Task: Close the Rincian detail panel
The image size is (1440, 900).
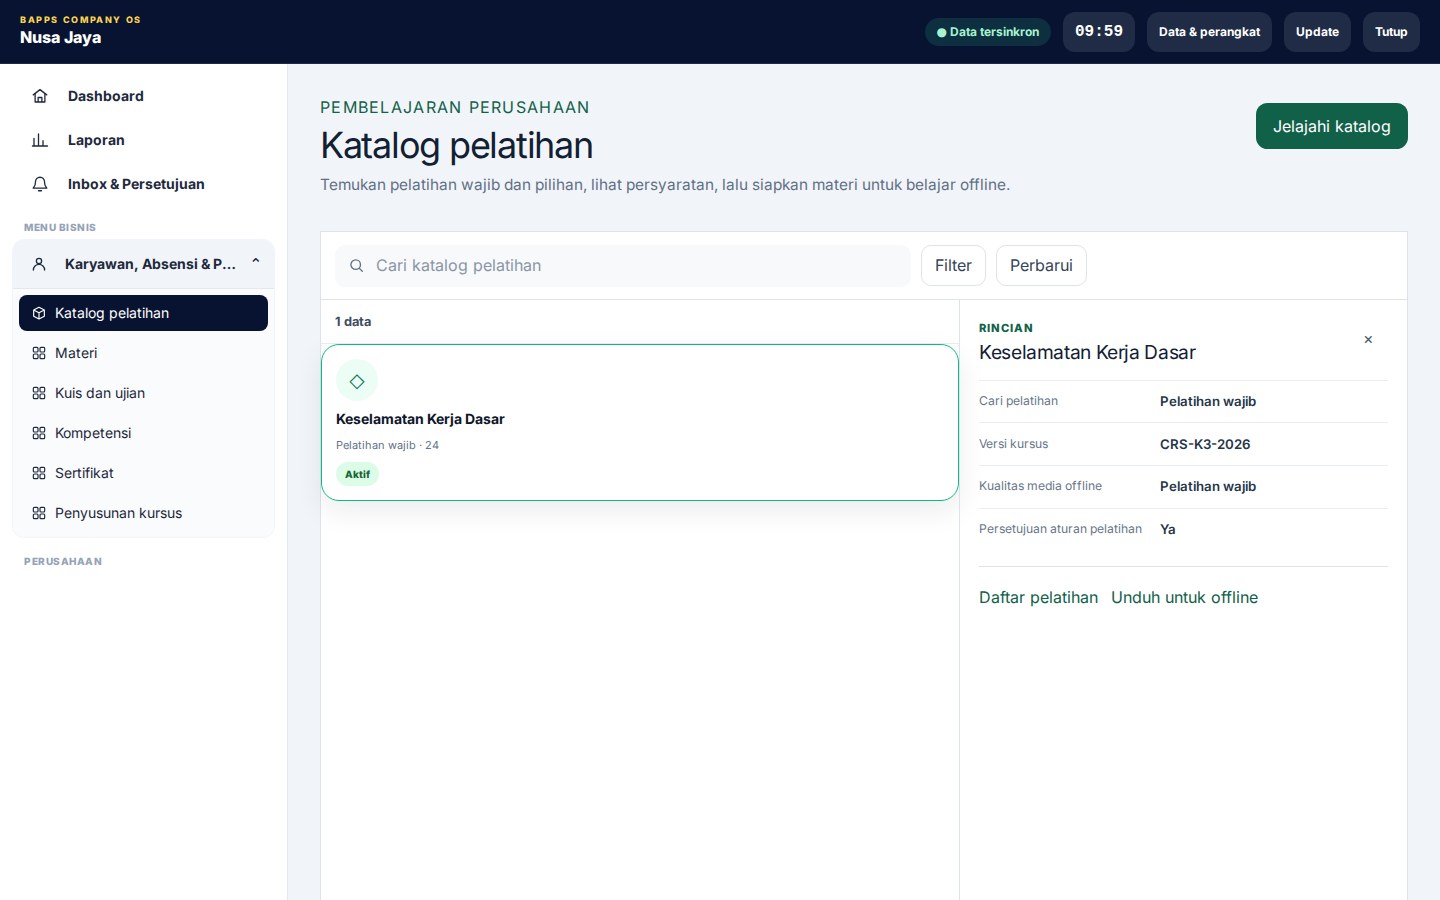Action: [1368, 340]
